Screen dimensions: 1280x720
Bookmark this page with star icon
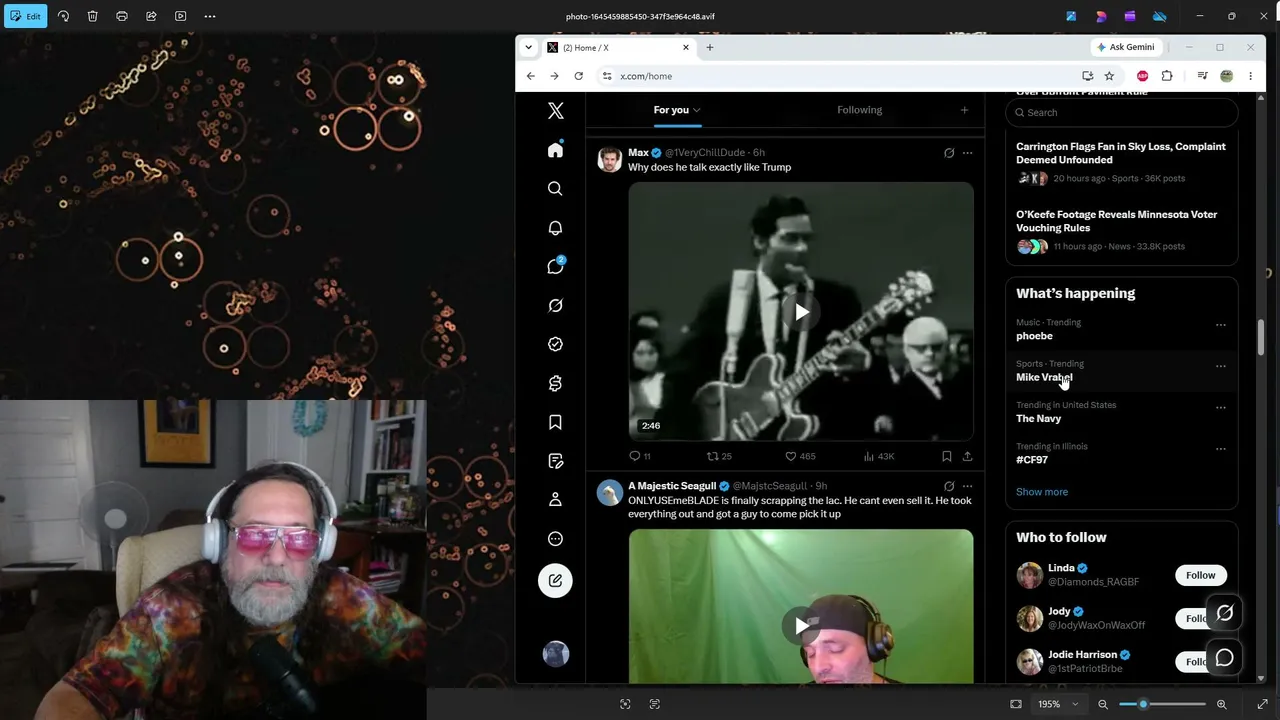(1109, 76)
